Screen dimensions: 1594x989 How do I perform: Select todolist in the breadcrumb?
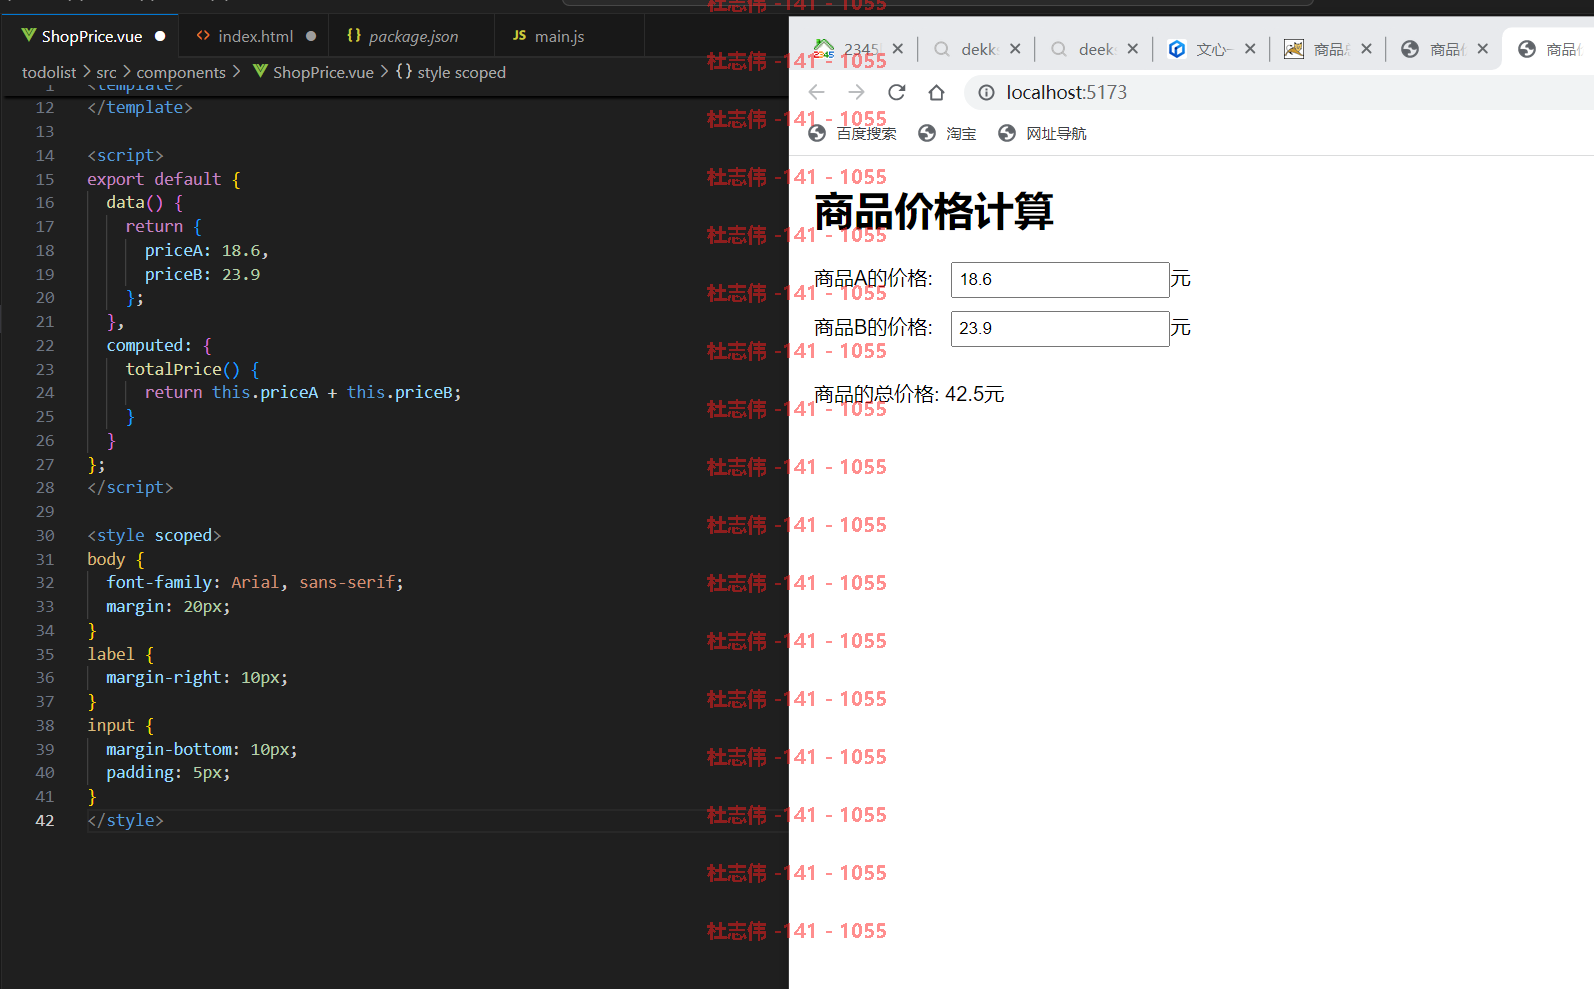(49, 72)
